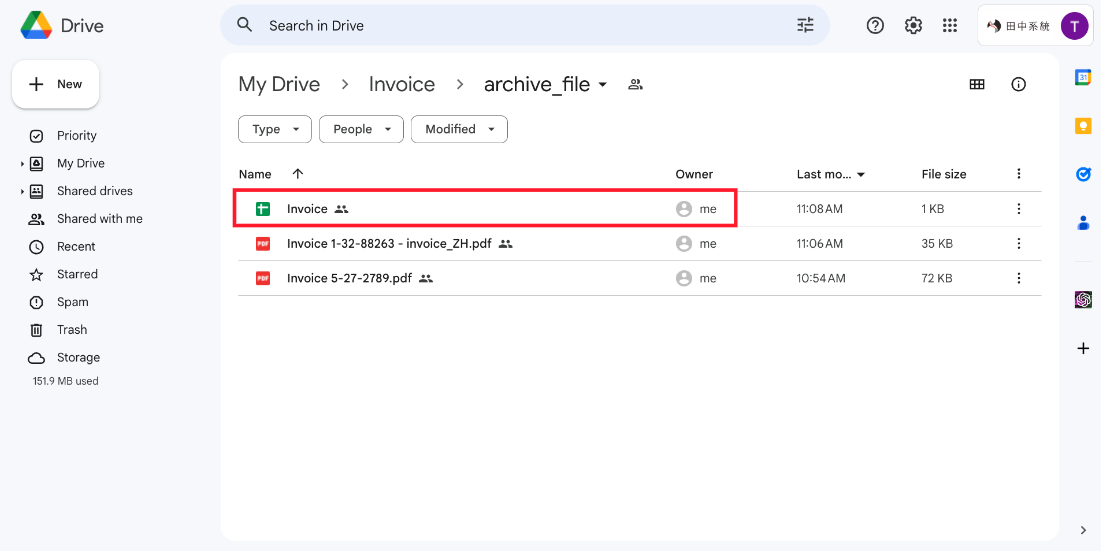Open search options filter icon
The width and height of the screenshot is (1101, 551).
805,26
